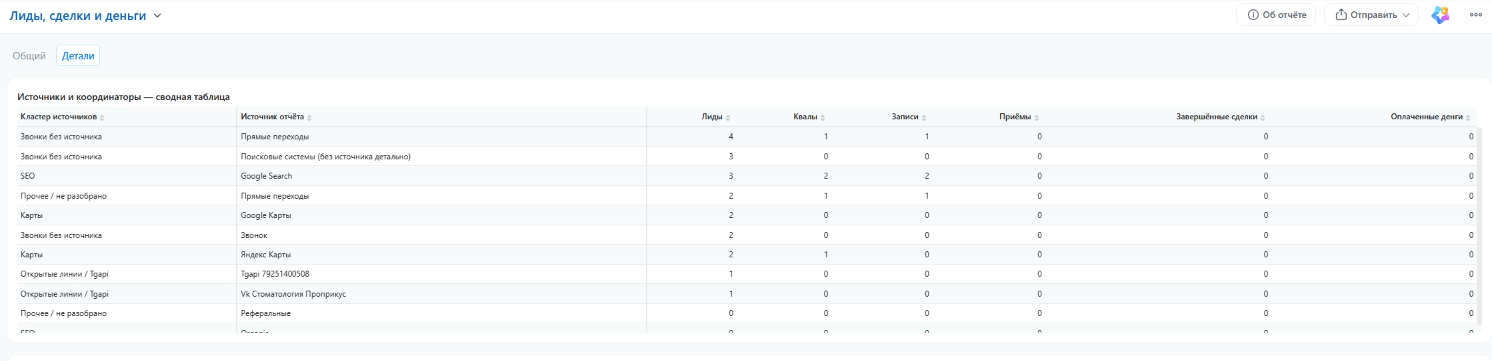The width and height of the screenshot is (1492, 361).
Task: Click Квалы value 1 in Яндекс Карты row
Action: pyautogui.click(x=825, y=255)
